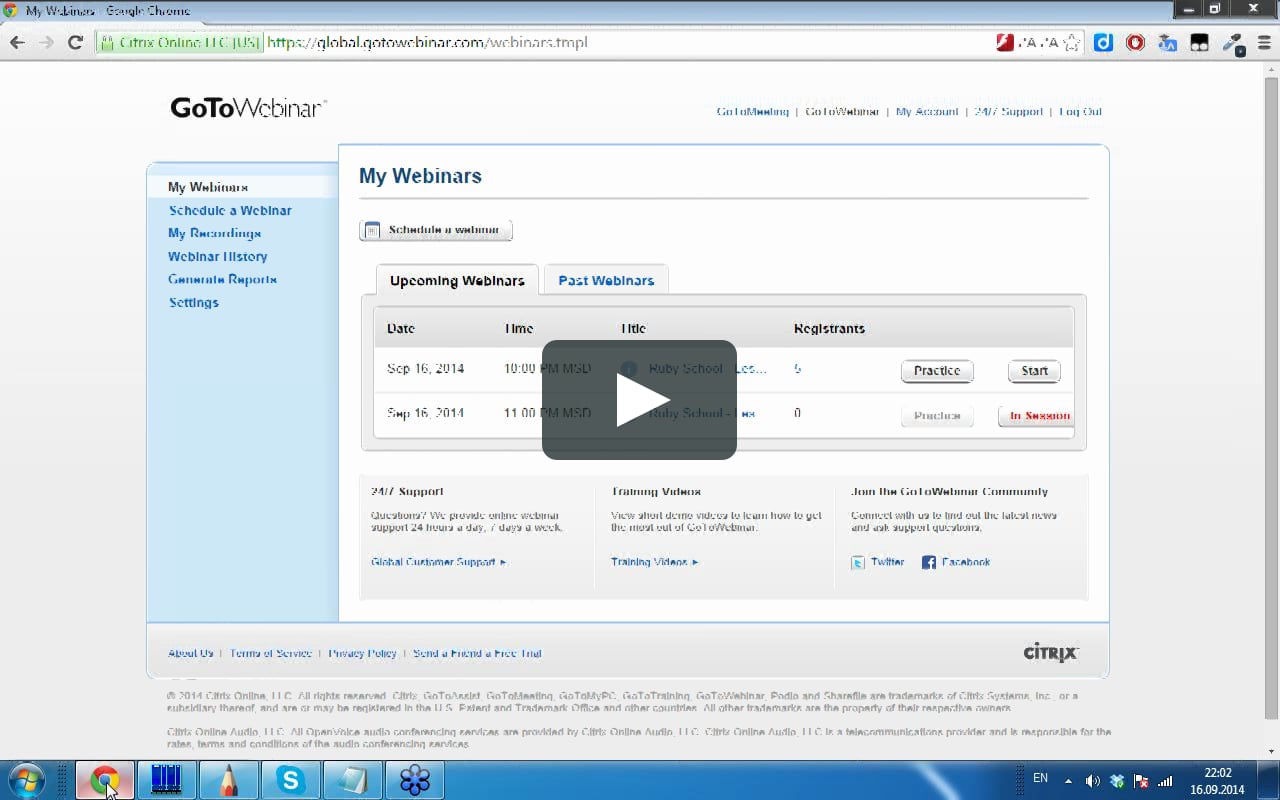The height and width of the screenshot is (800, 1280).
Task: Click the browser address bar URL
Action: coord(428,43)
